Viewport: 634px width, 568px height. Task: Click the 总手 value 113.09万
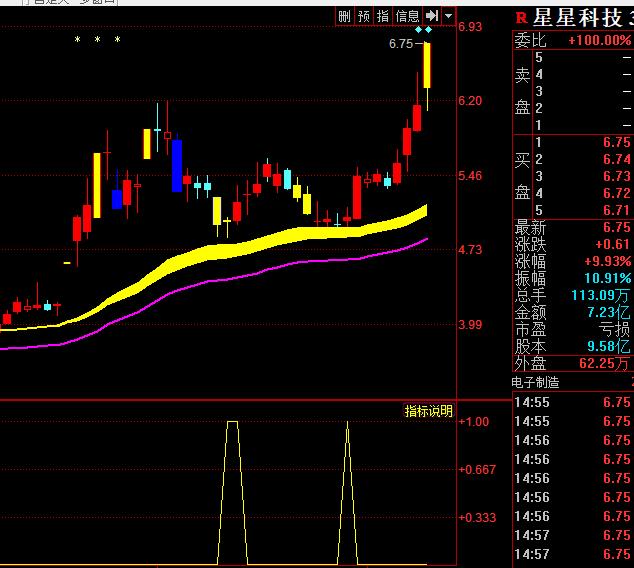coord(600,295)
